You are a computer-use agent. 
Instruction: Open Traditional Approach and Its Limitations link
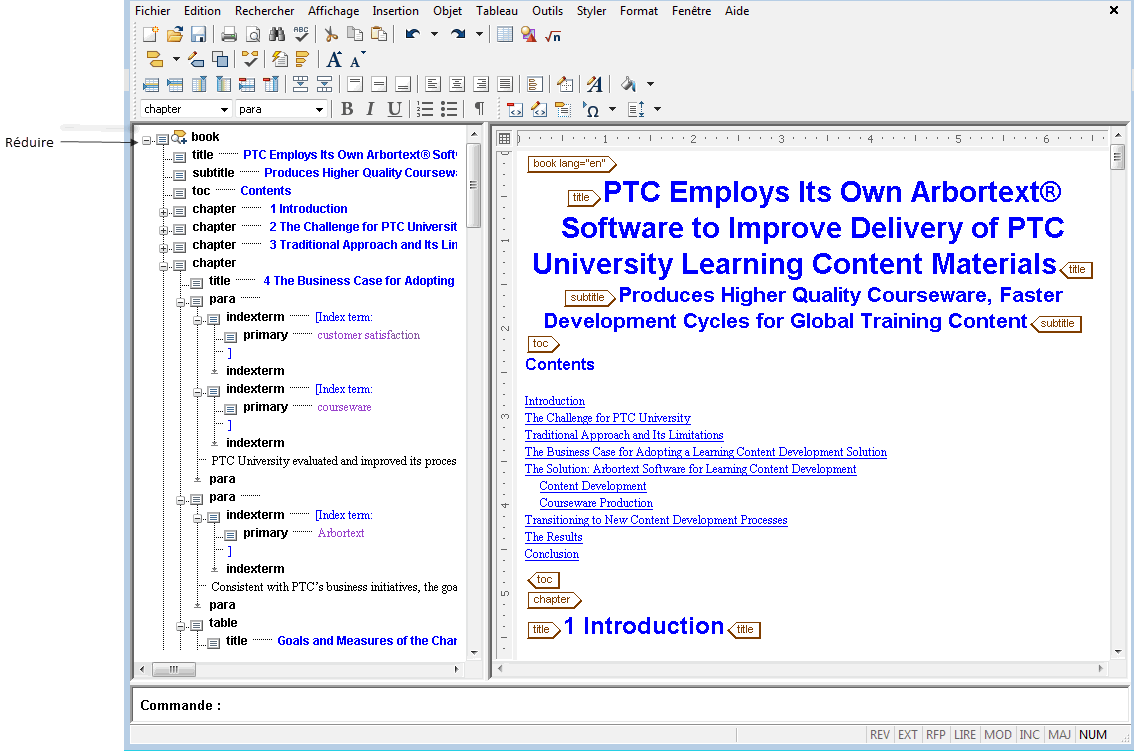coord(624,435)
